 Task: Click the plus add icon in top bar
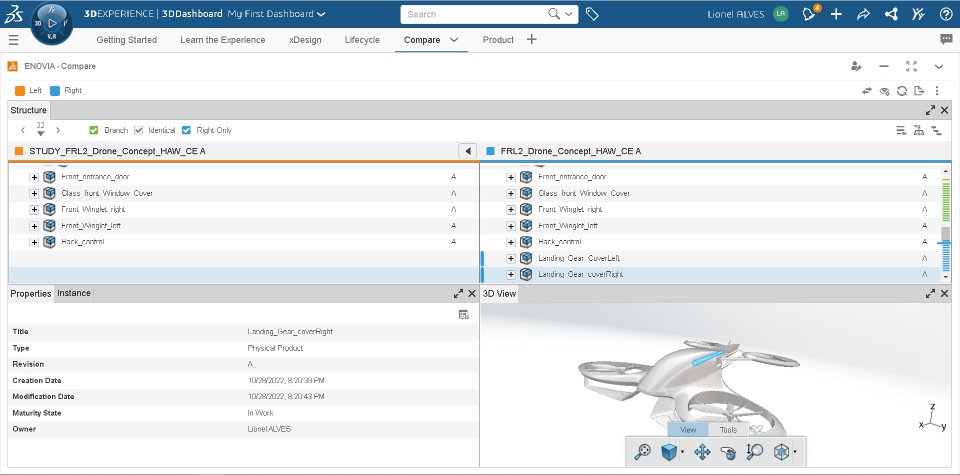click(836, 14)
